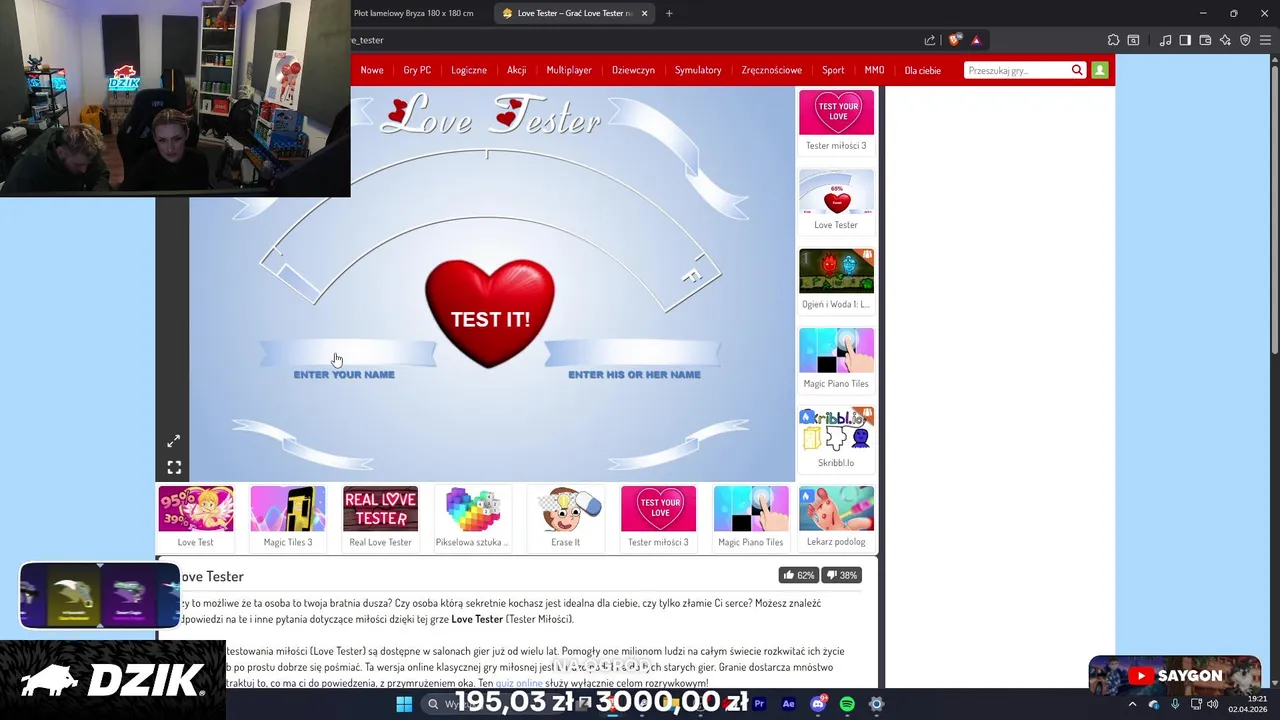Open the Erase It game thumbnail
The image size is (1280, 720).
click(x=566, y=517)
